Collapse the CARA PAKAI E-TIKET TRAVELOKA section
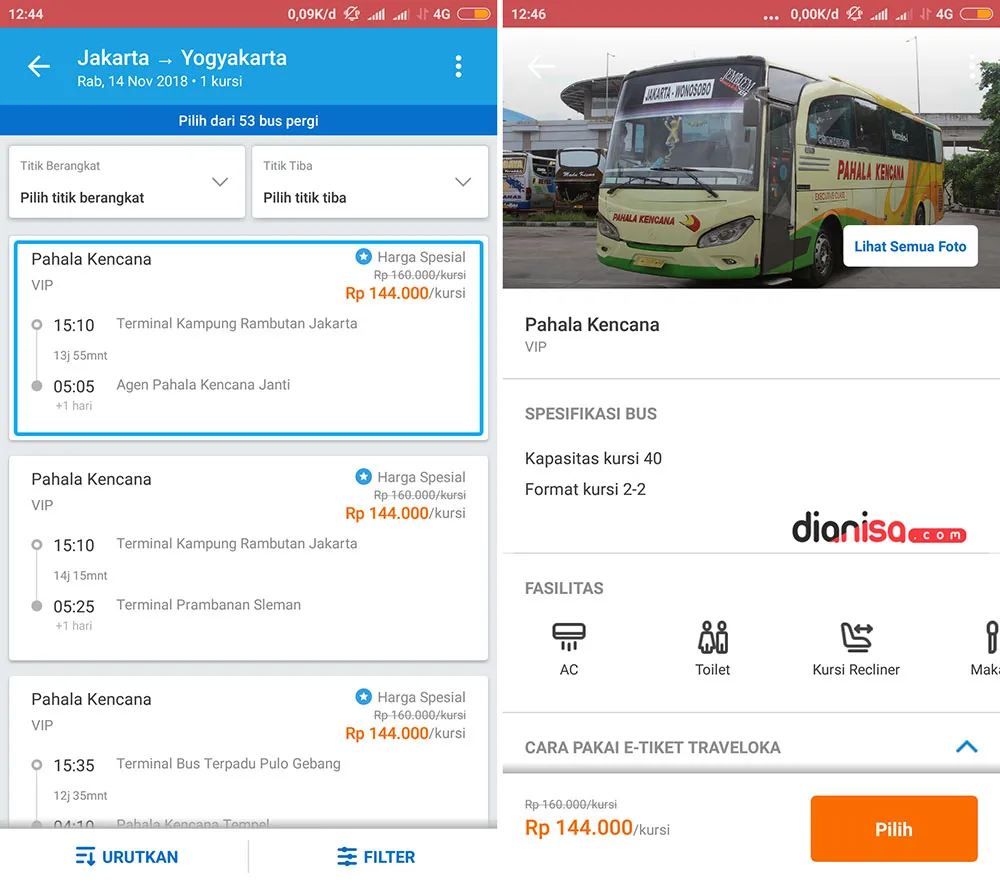This screenshot has width=1000, height=884. (966, 746)
